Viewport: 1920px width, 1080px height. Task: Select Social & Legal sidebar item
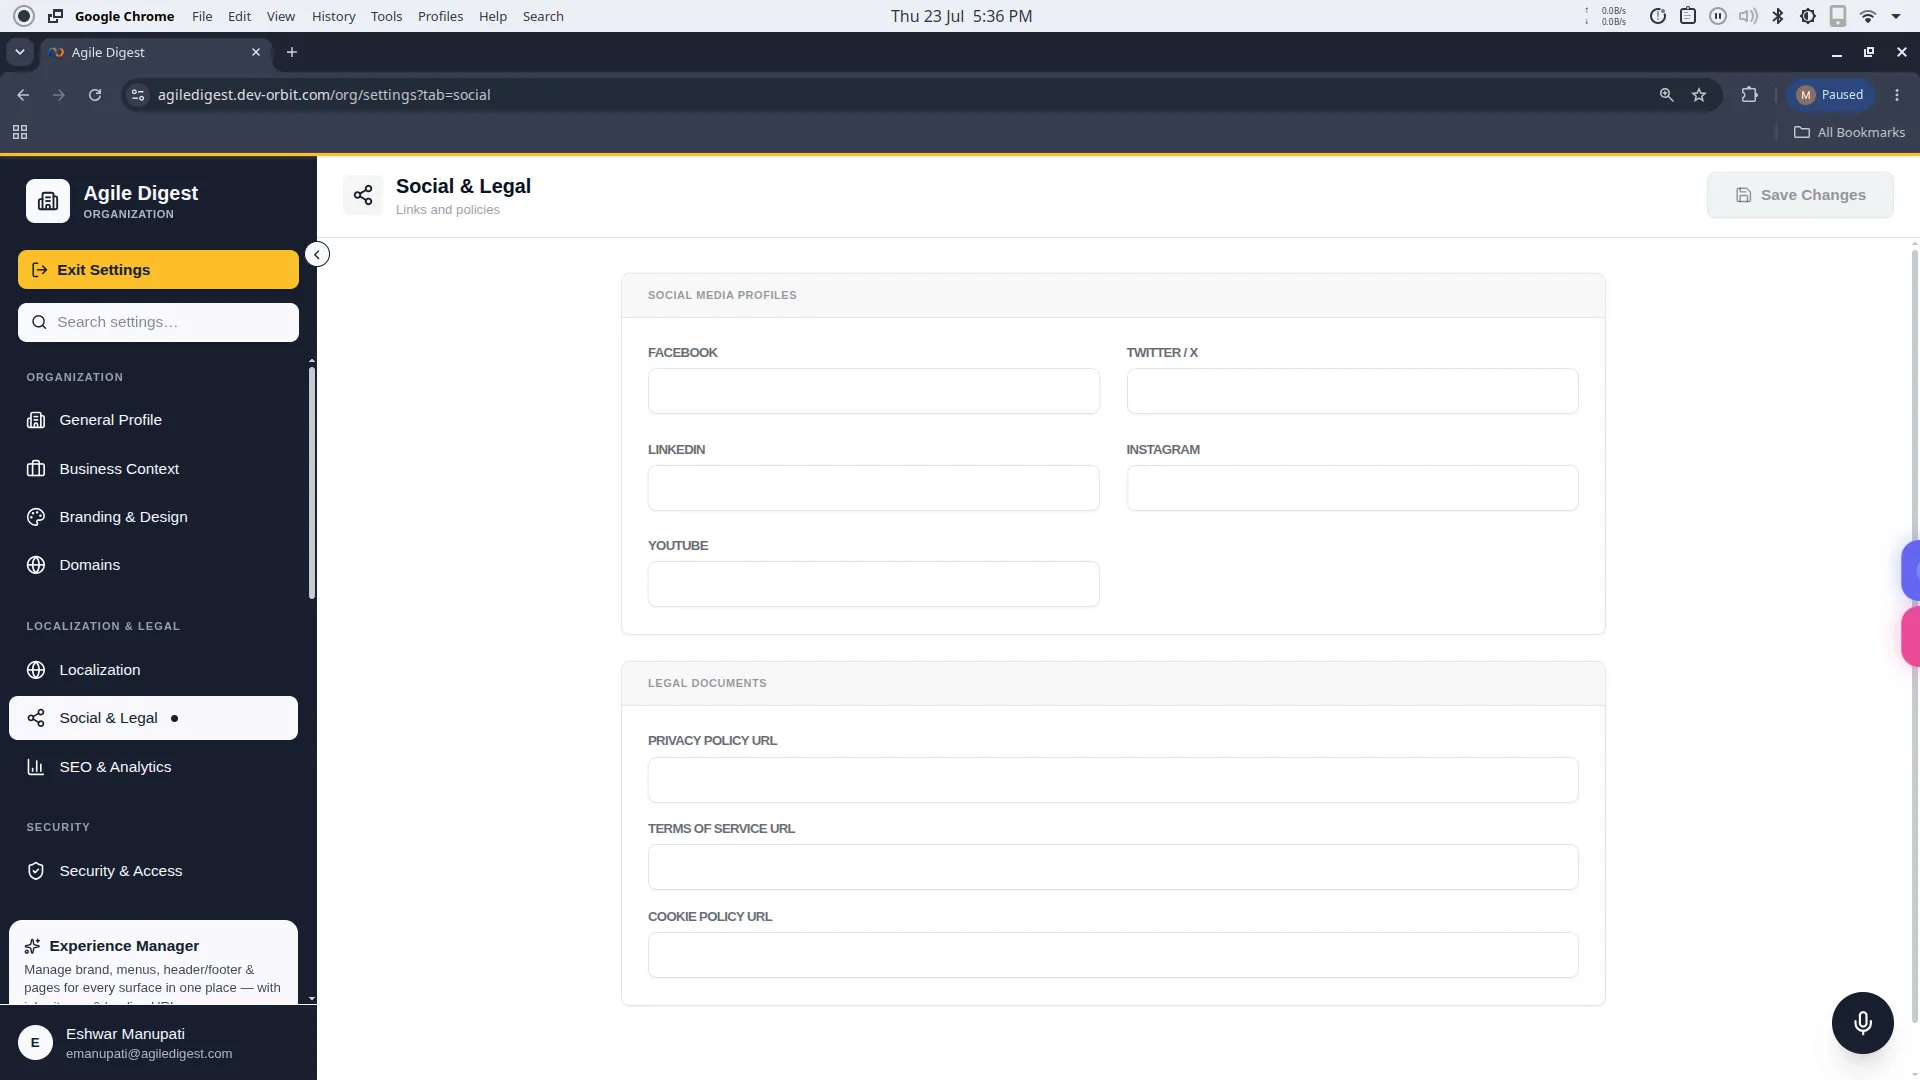click(x=153, y=718)
